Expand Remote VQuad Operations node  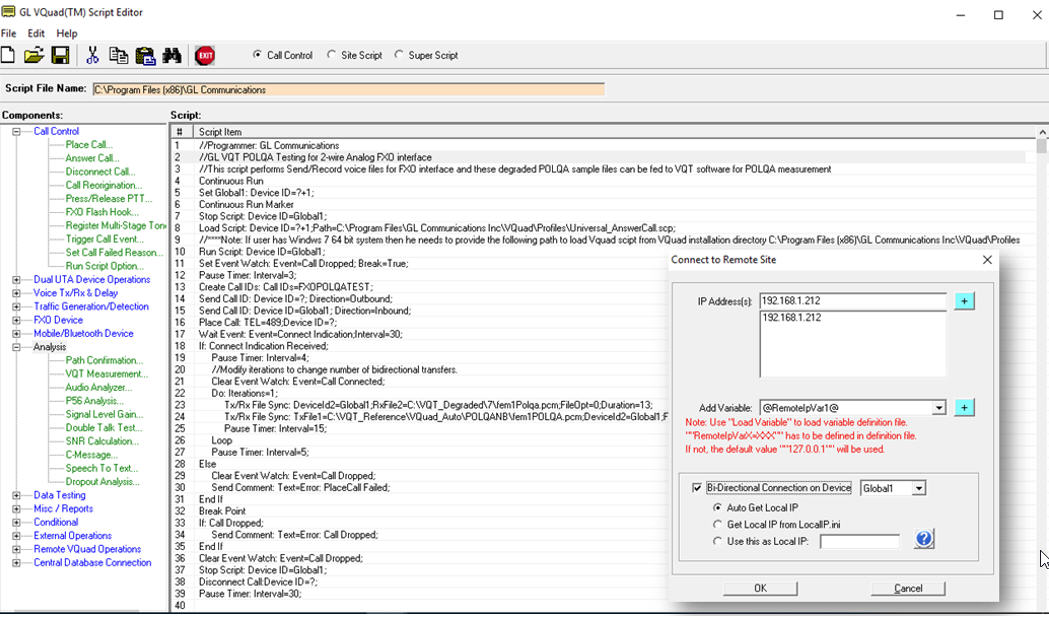pos(17,549)
